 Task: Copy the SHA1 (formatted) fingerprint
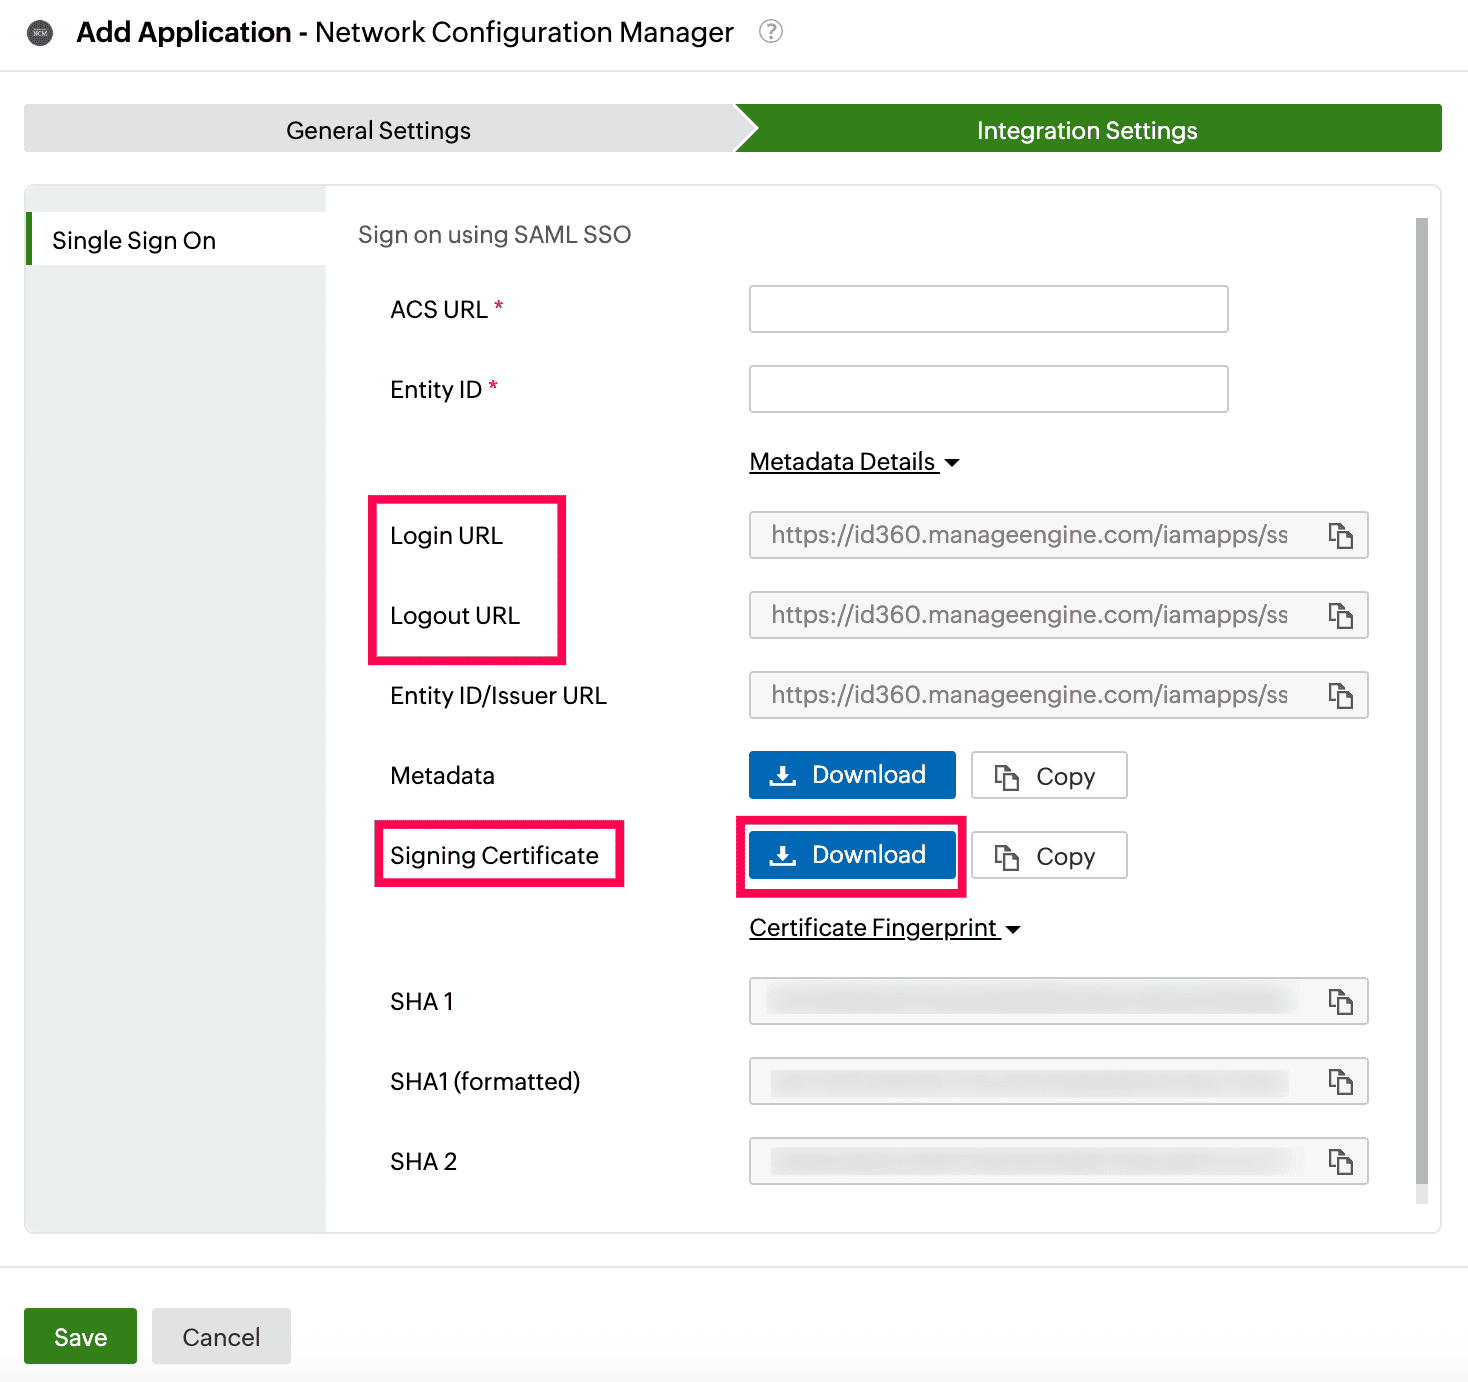tap(1340, 1082)
